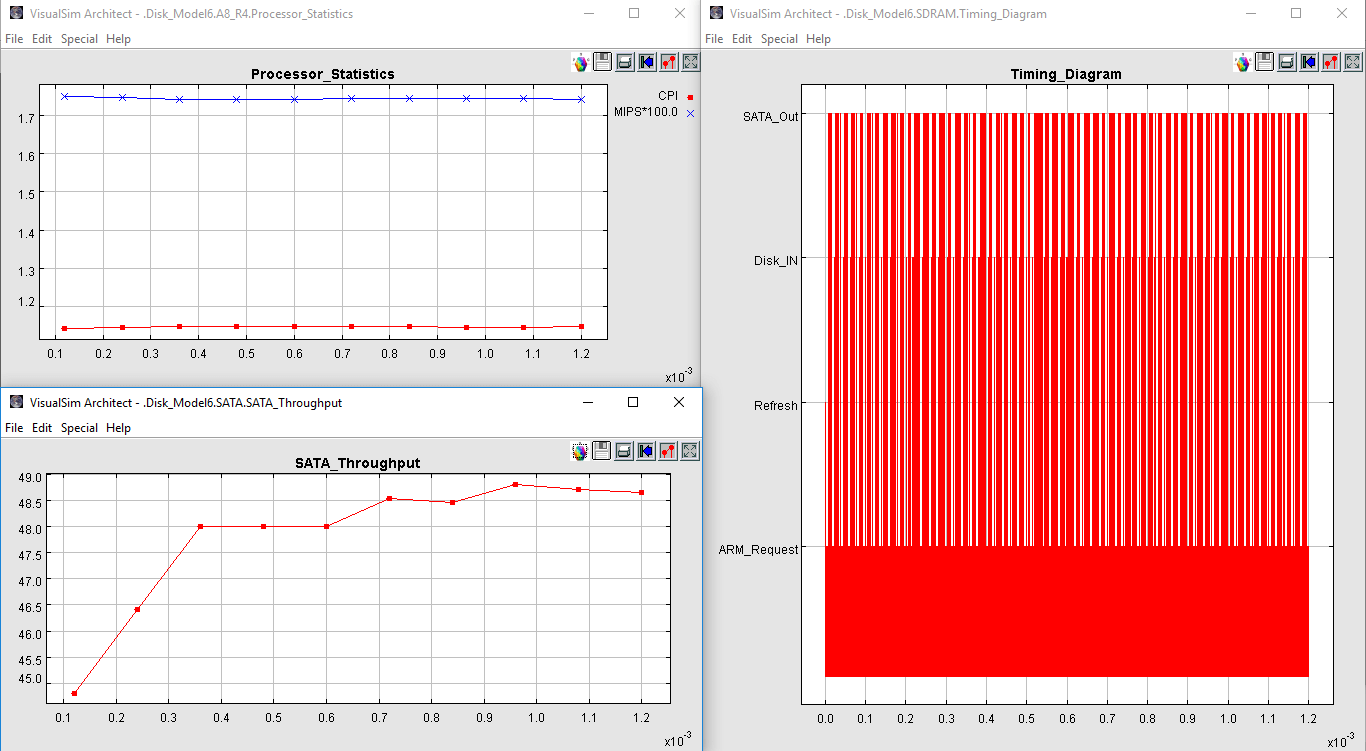Reset axes using the blue arrow icon in Timing_Diagram

pyautogui.click(x=1308, y=62)
